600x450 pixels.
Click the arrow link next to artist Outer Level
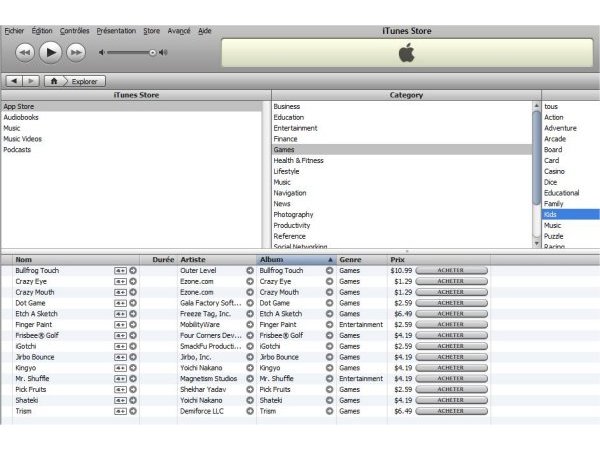pos(250,271)
